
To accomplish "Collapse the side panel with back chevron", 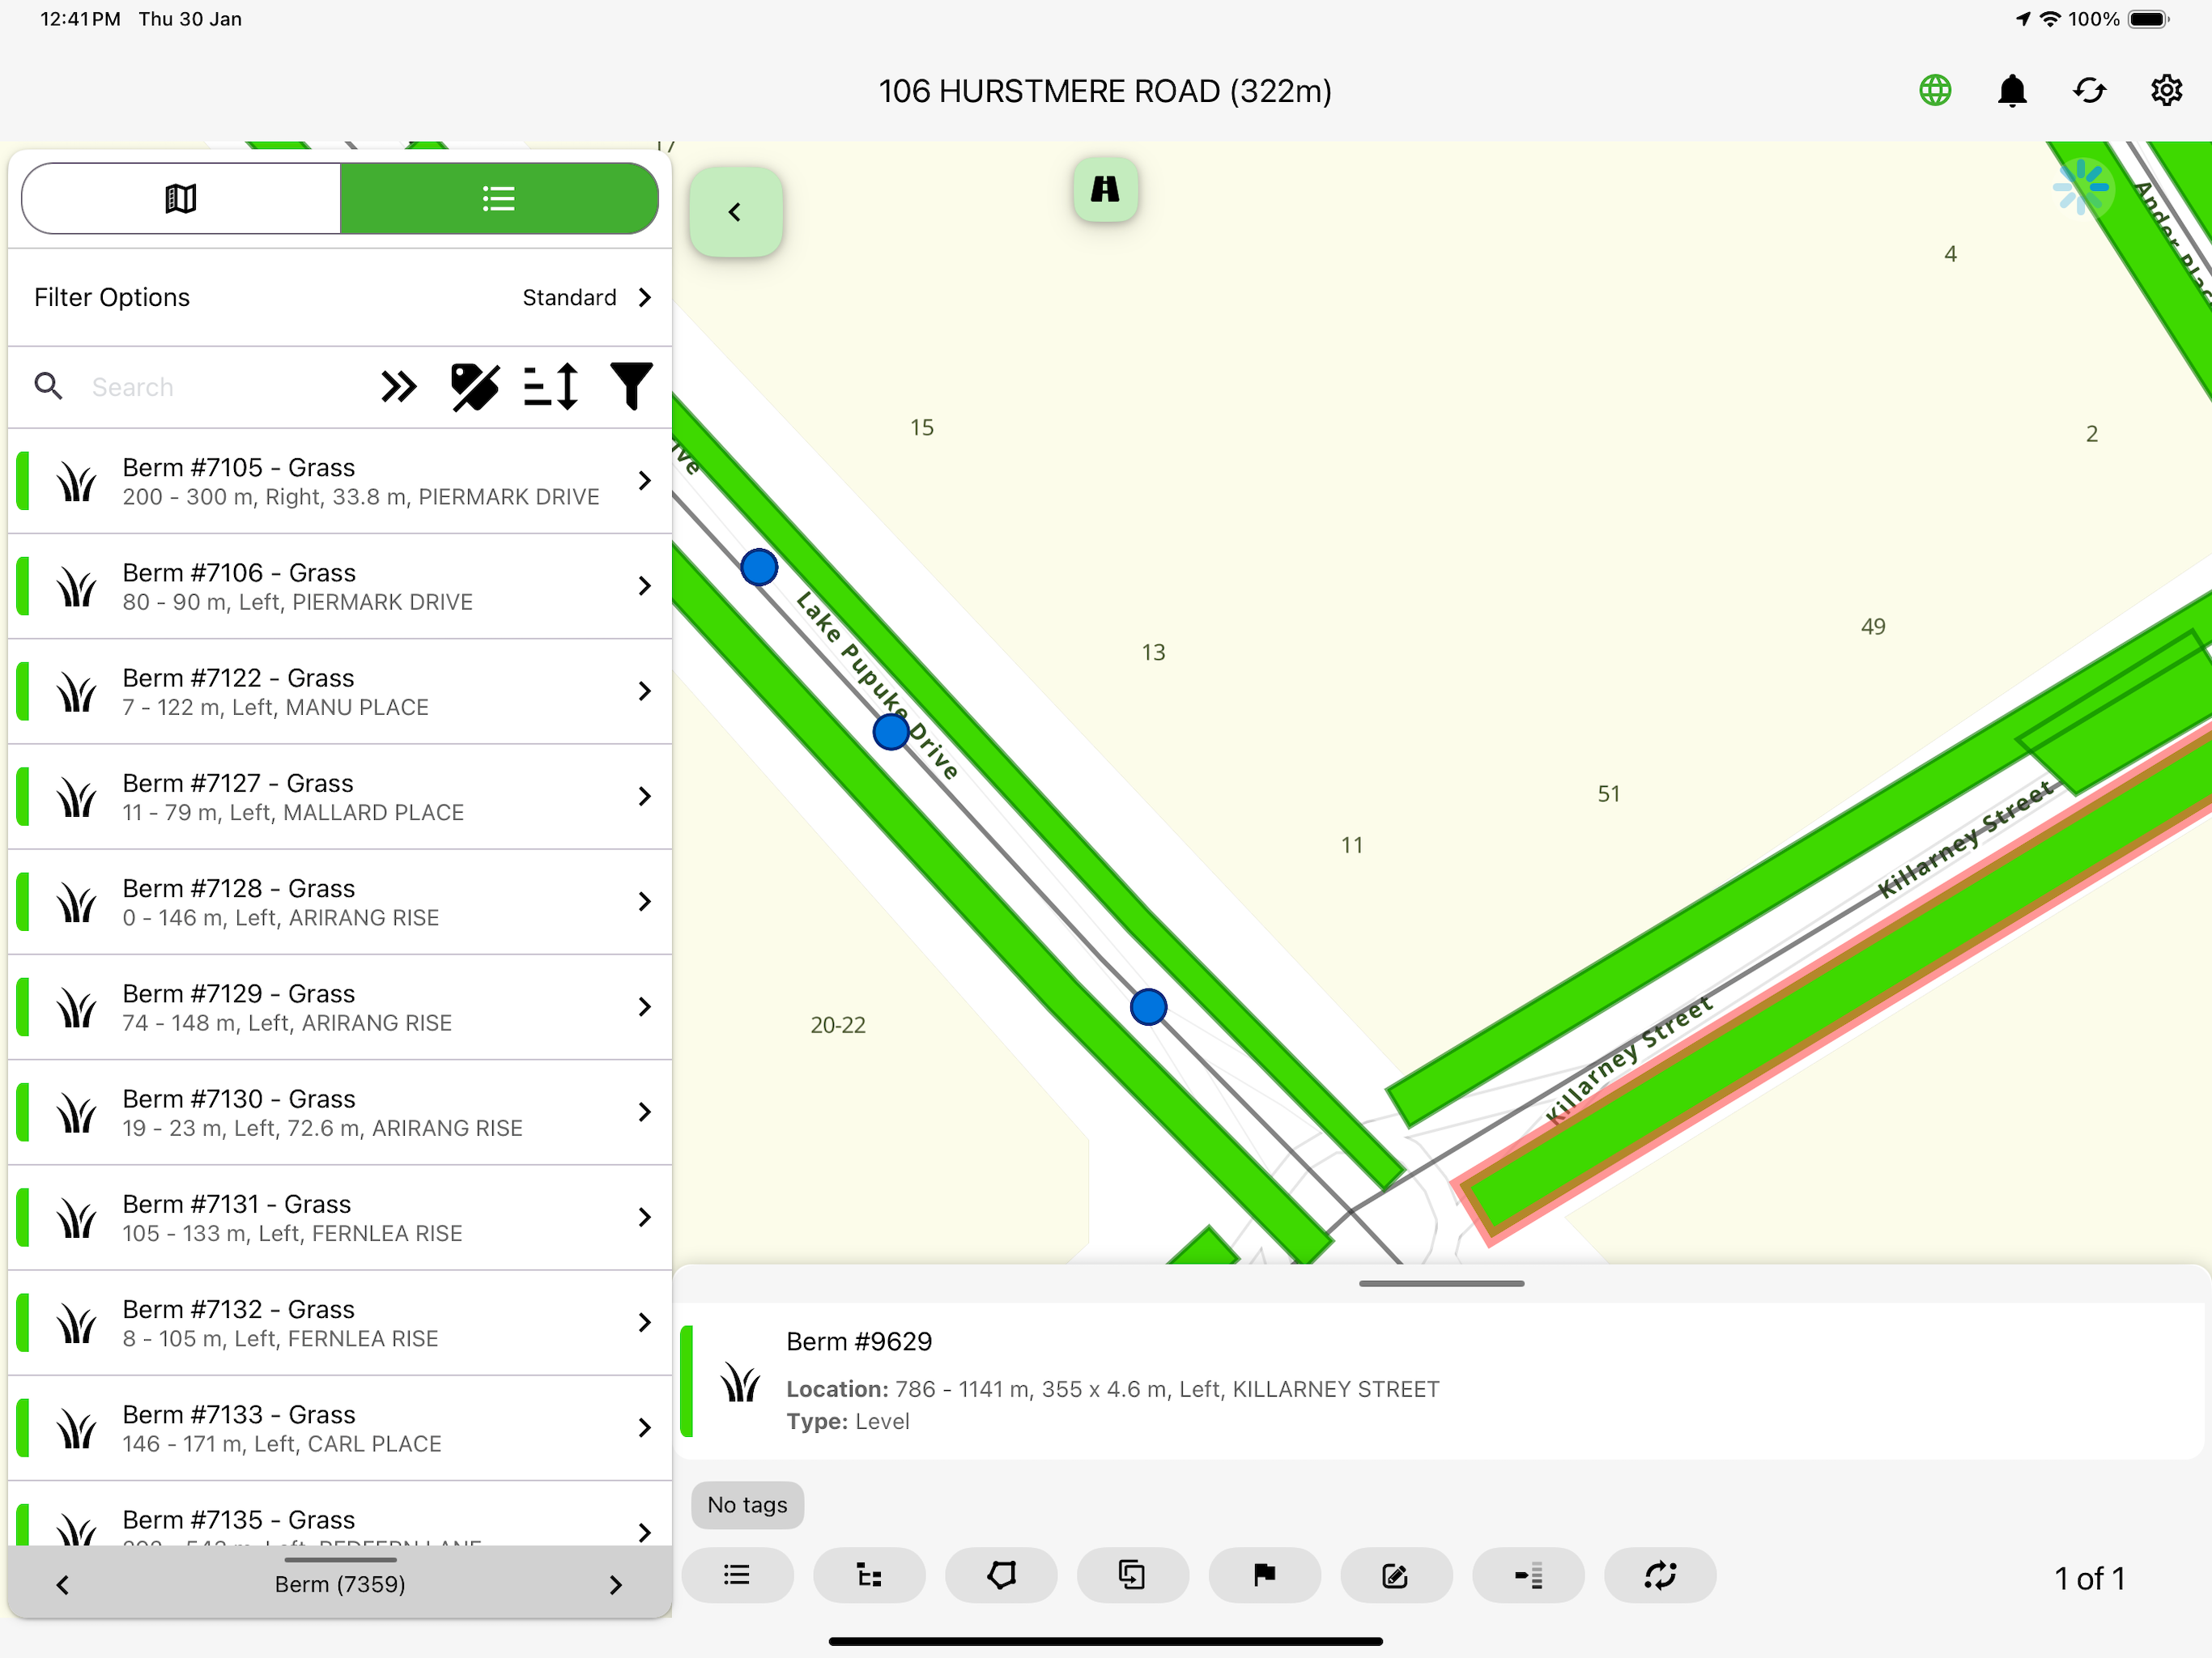I will coord(735,212).
